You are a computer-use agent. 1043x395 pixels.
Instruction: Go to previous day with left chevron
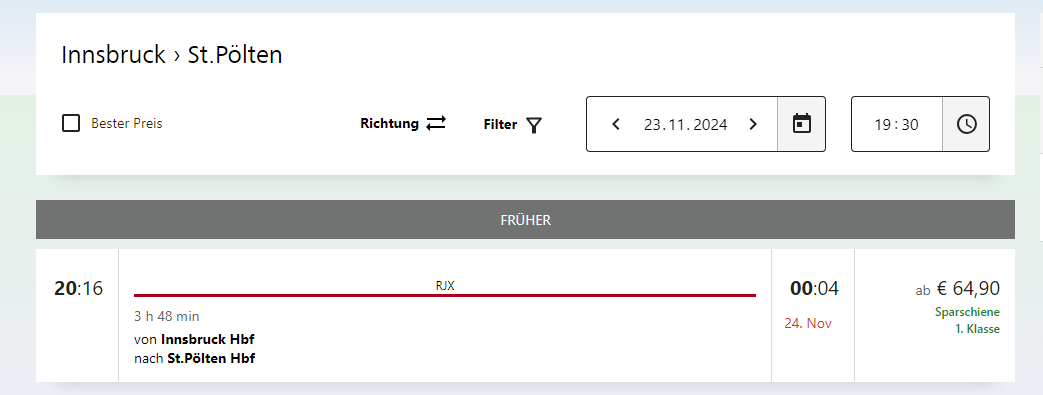[x=616, y=124]
